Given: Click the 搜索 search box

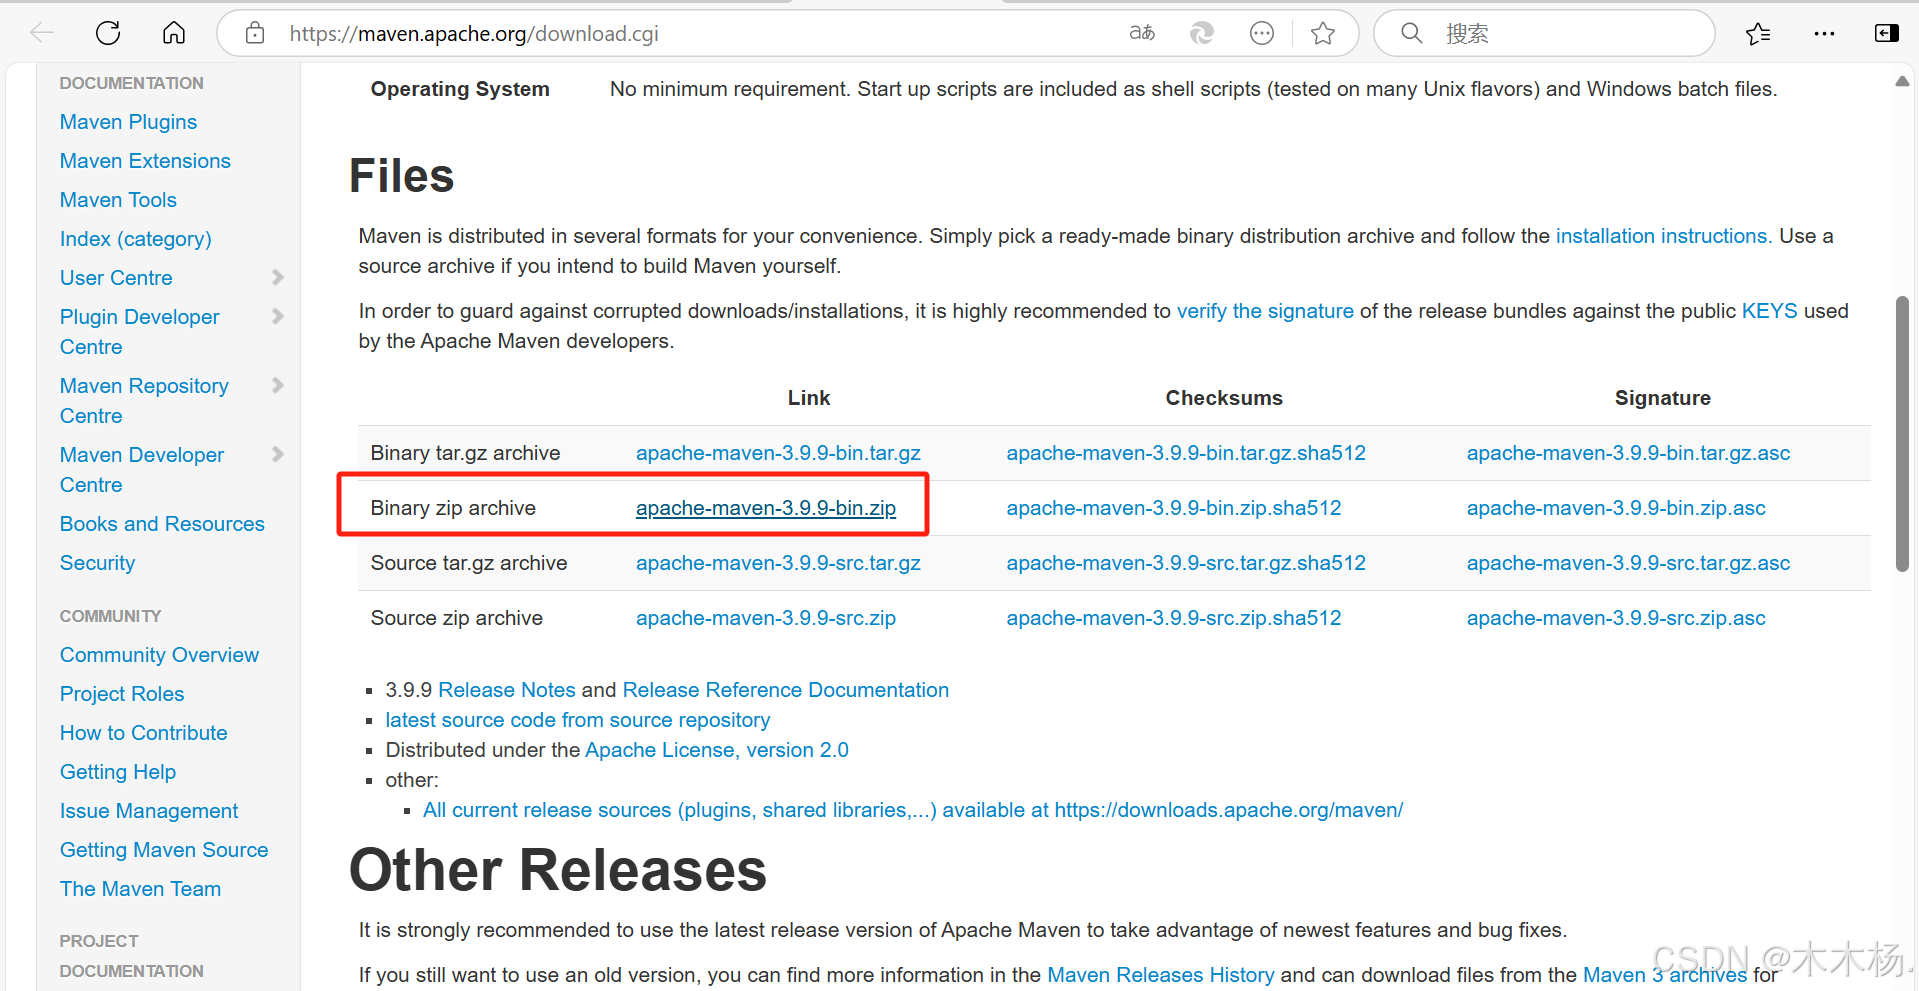Looking at the screenshot, I should pyautogui.click(x=1544, y=33).
